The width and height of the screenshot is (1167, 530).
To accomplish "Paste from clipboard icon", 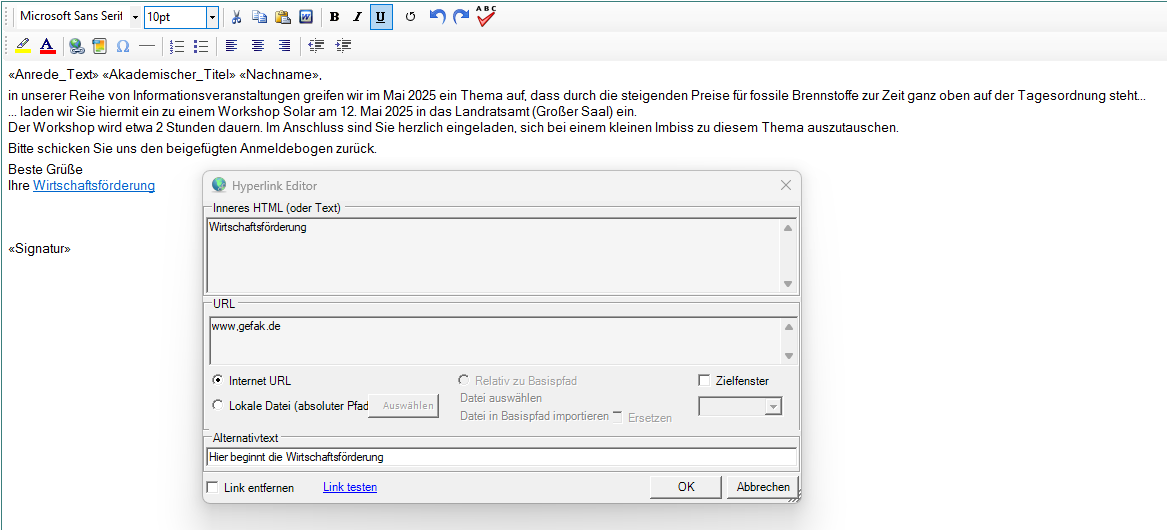I will tap(283, 16).
